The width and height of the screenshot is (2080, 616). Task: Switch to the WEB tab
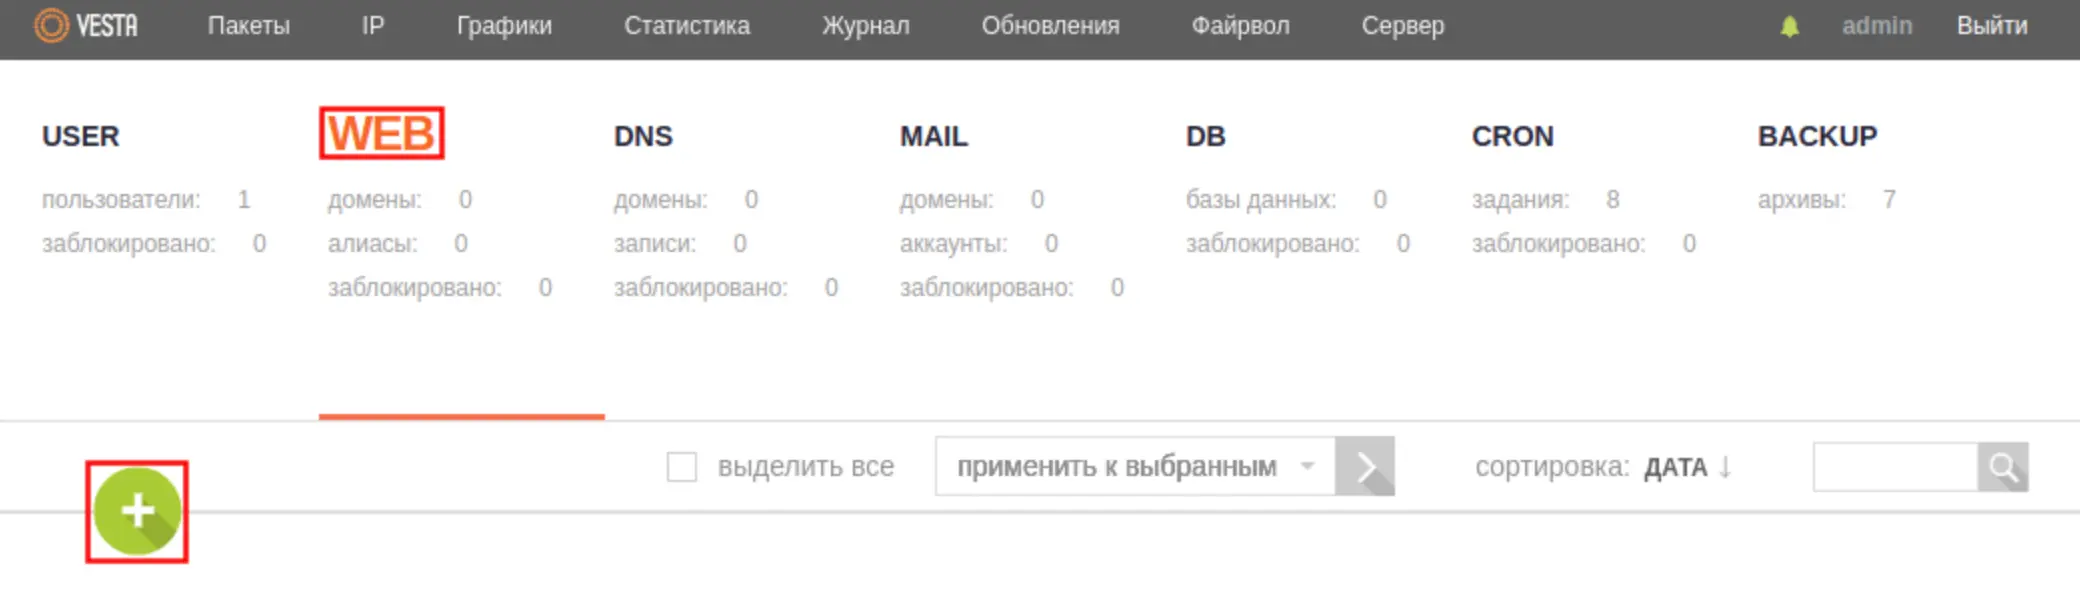tap(381, 133)
